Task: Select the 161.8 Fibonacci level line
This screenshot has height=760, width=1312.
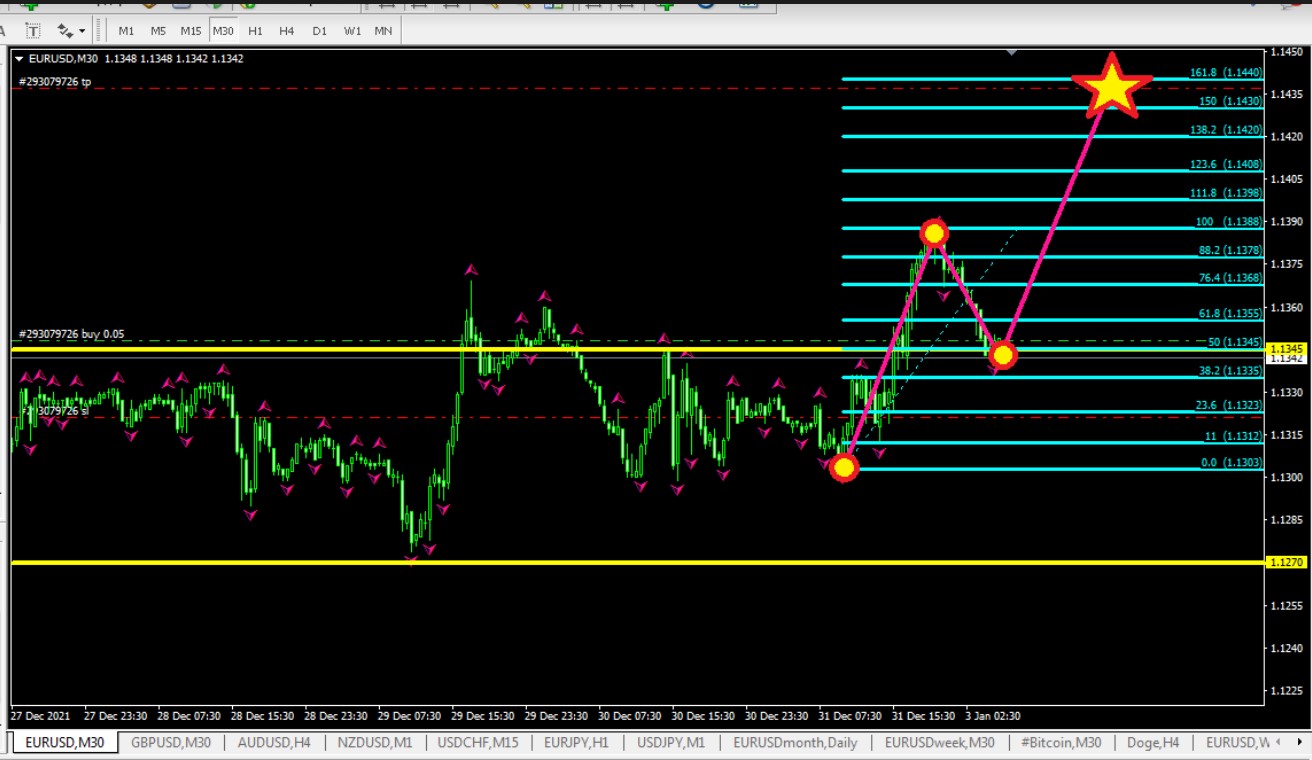Action: [x=1051, y=78]
